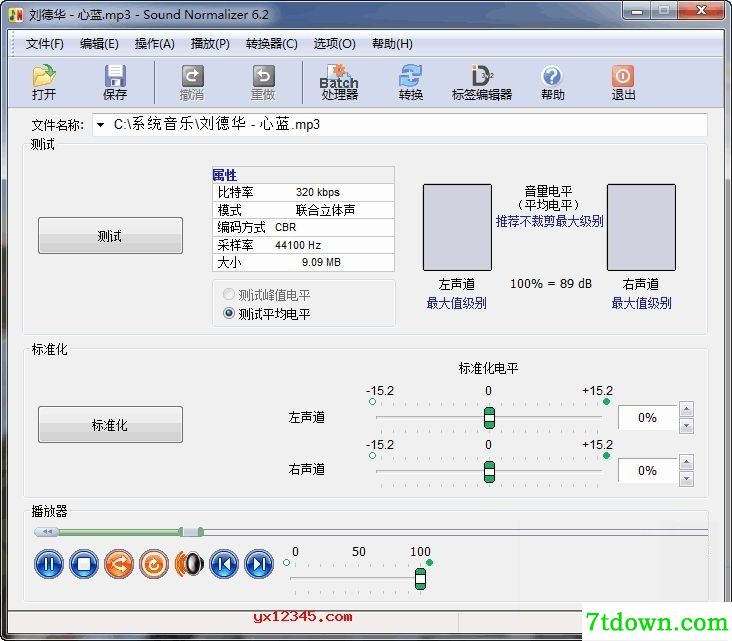732x641 pixels.
Task: Click the rewind arrows on seek bar
Action: click(47, 531)
